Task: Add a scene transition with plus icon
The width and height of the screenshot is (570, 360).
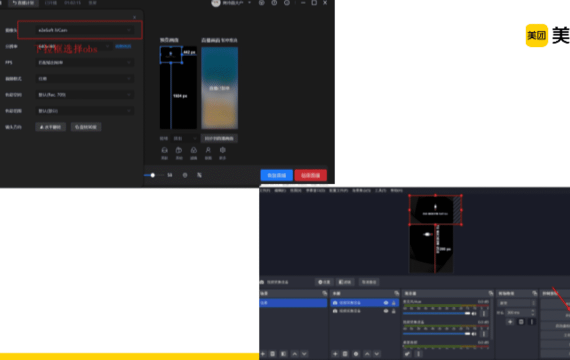Action: [510, 322]
